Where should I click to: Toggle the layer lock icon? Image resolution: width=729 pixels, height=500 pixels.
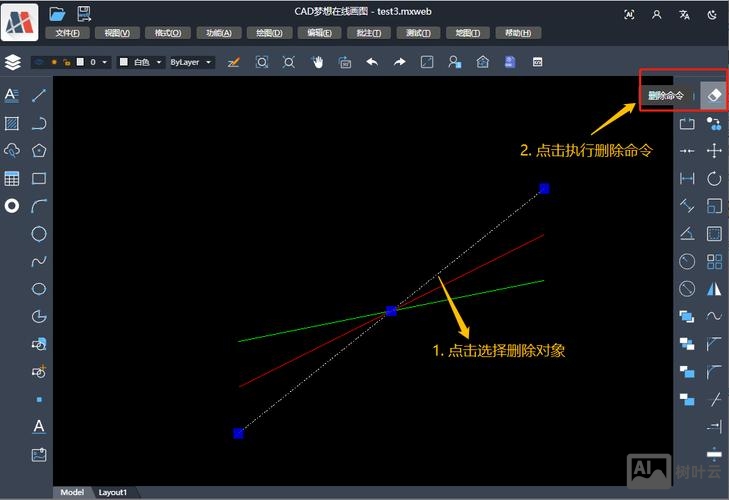(66, 62)
